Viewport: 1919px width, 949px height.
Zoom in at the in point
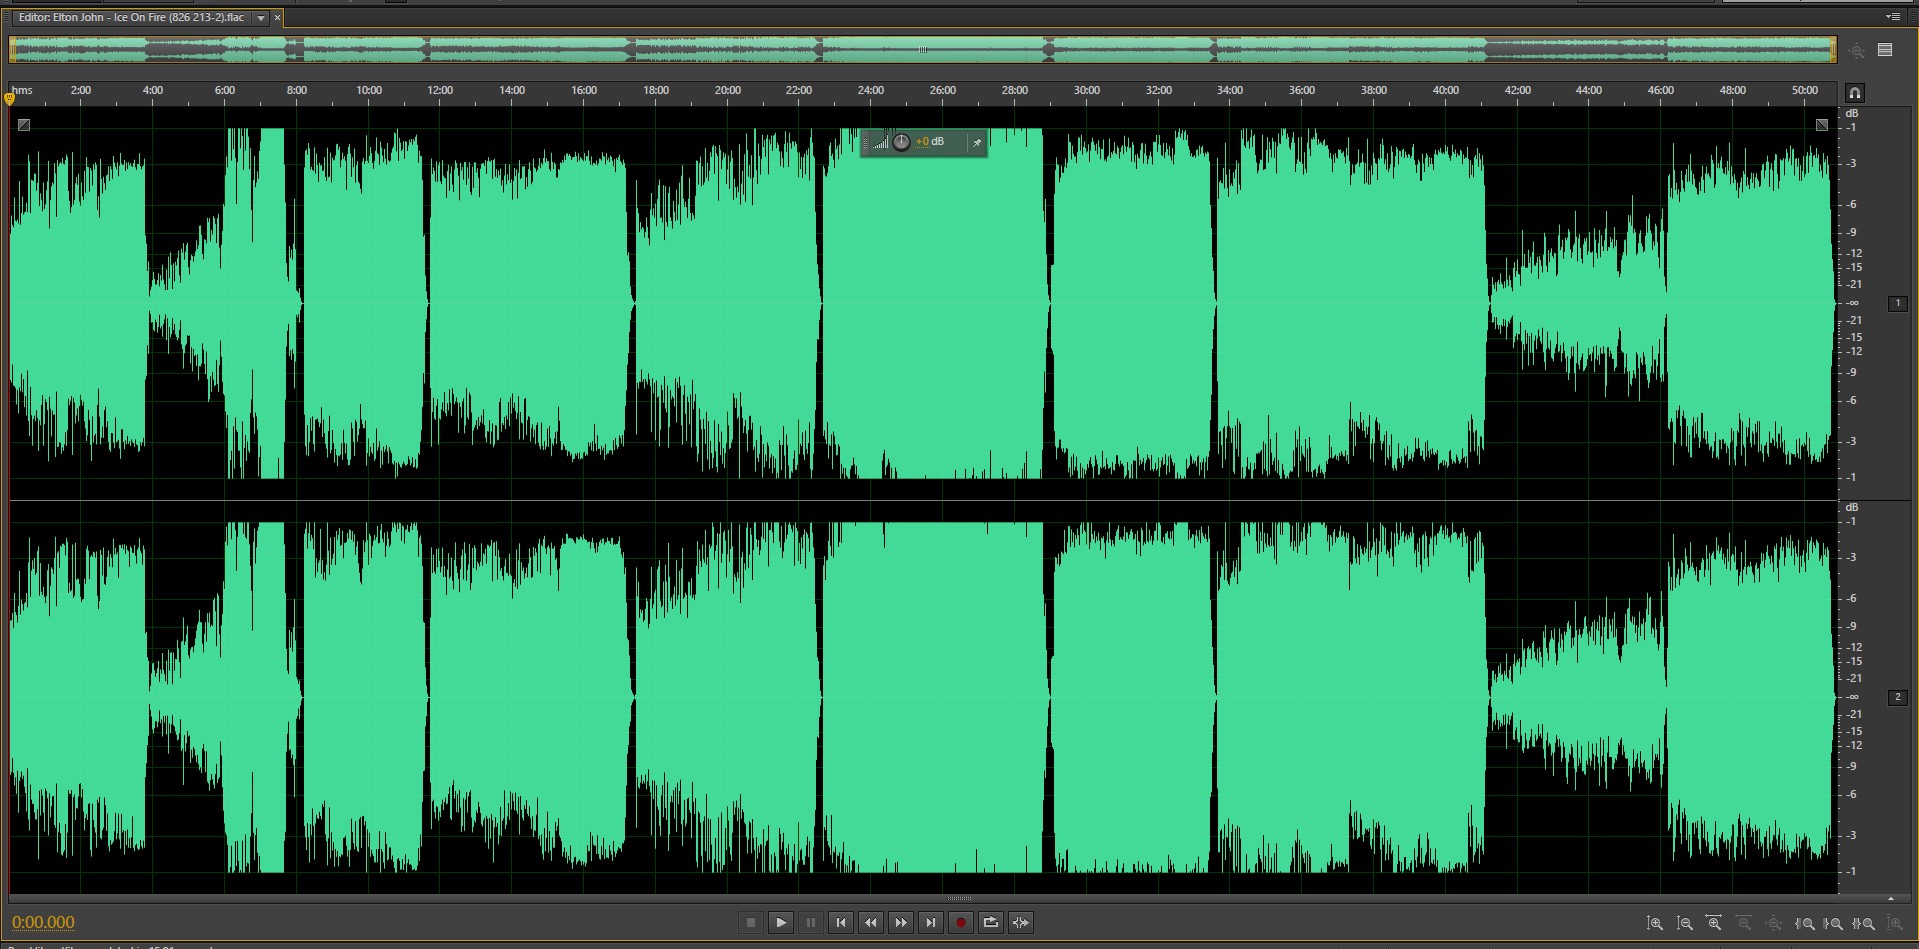1804,924
